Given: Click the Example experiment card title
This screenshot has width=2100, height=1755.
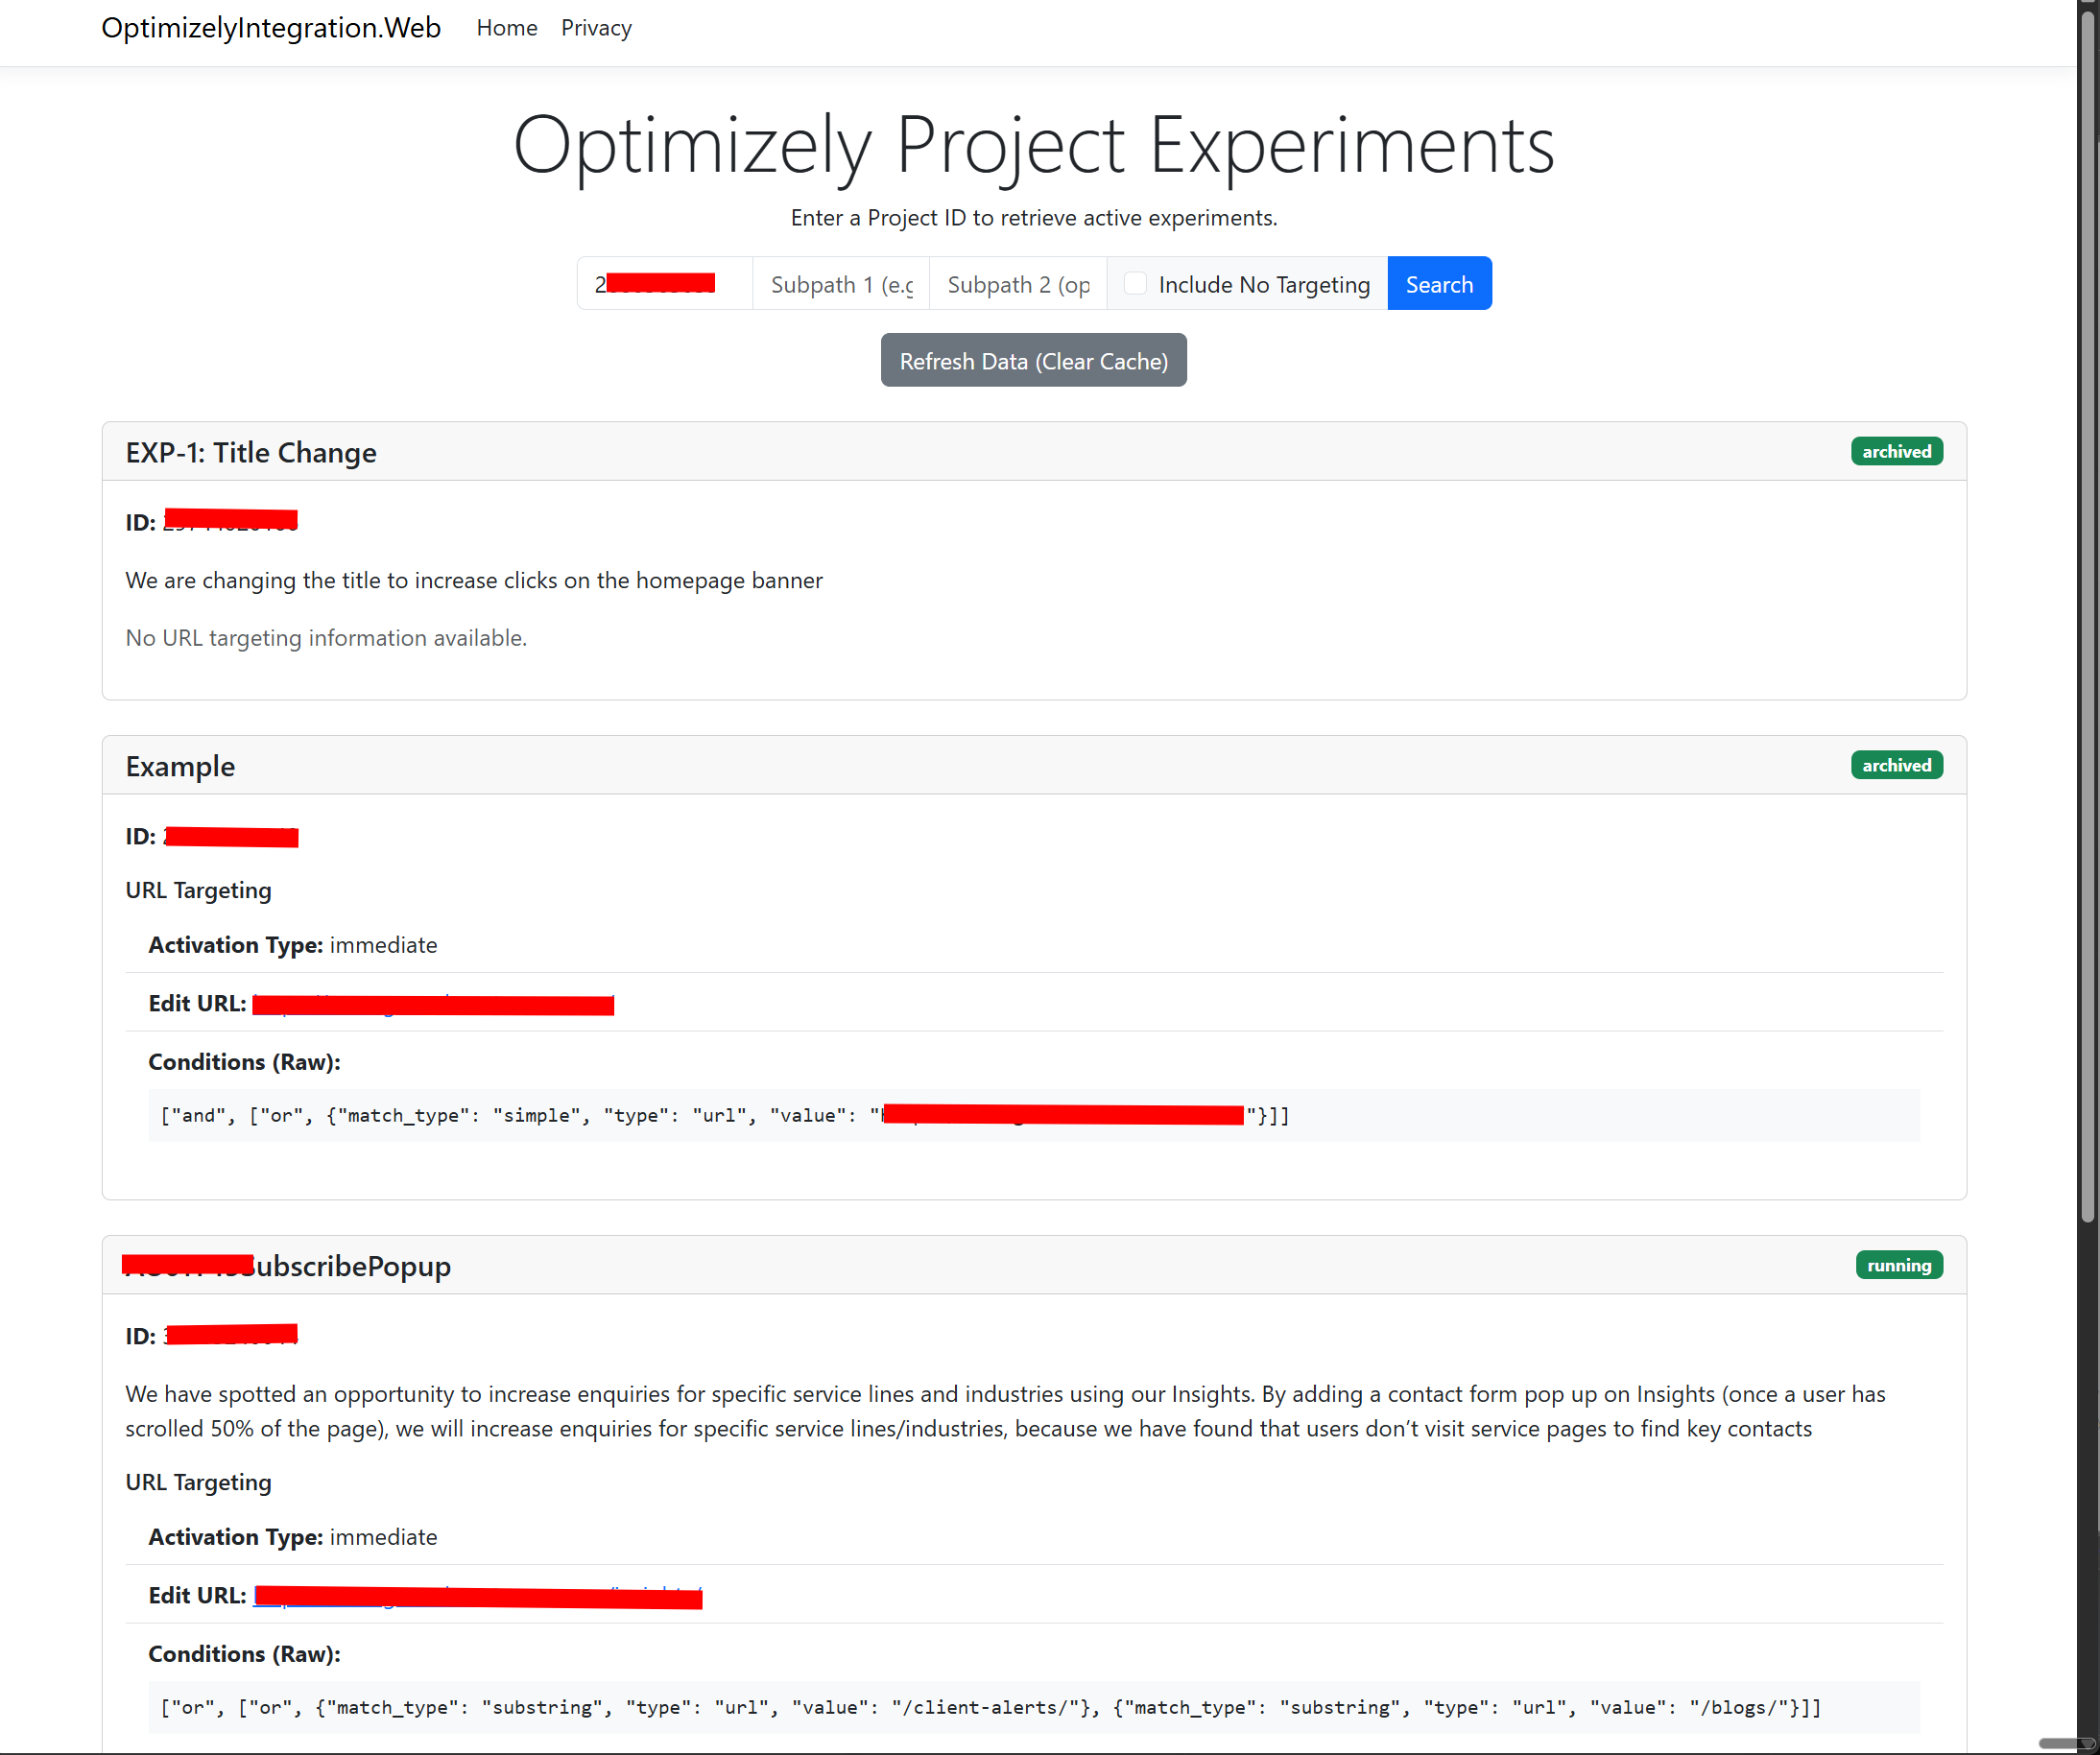Looking at the screenshot, I should (x=180, y=767).
